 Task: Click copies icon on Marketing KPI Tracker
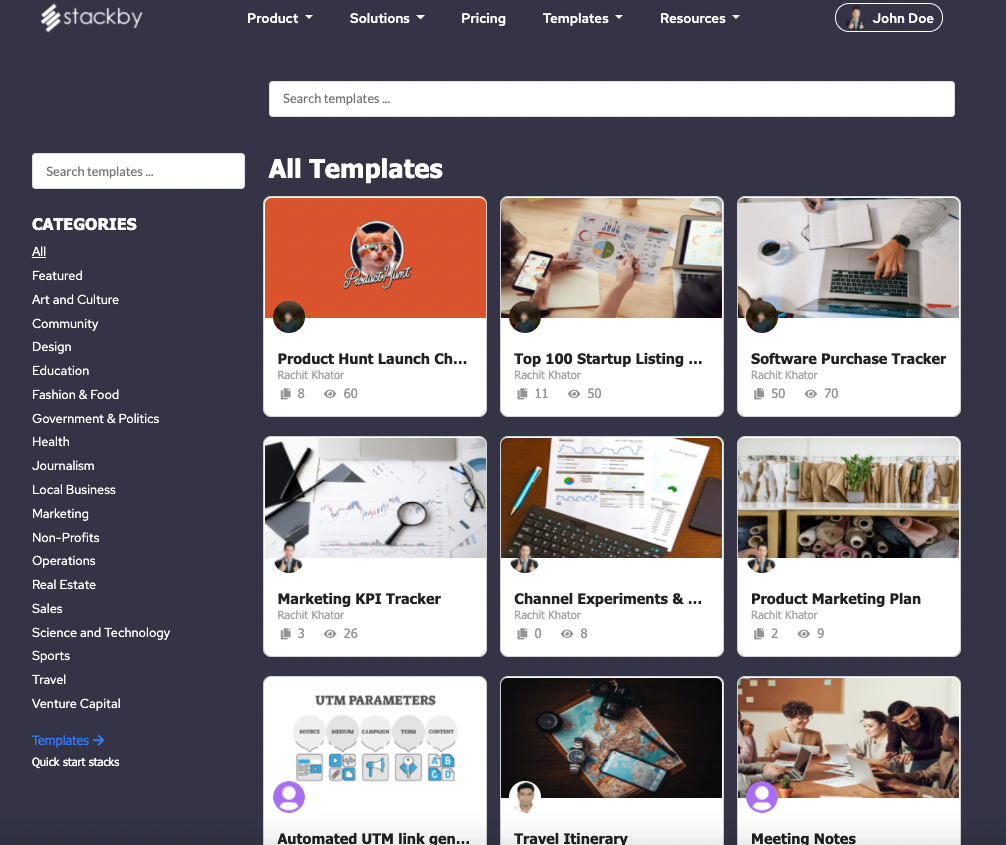(x=286, y=634)
